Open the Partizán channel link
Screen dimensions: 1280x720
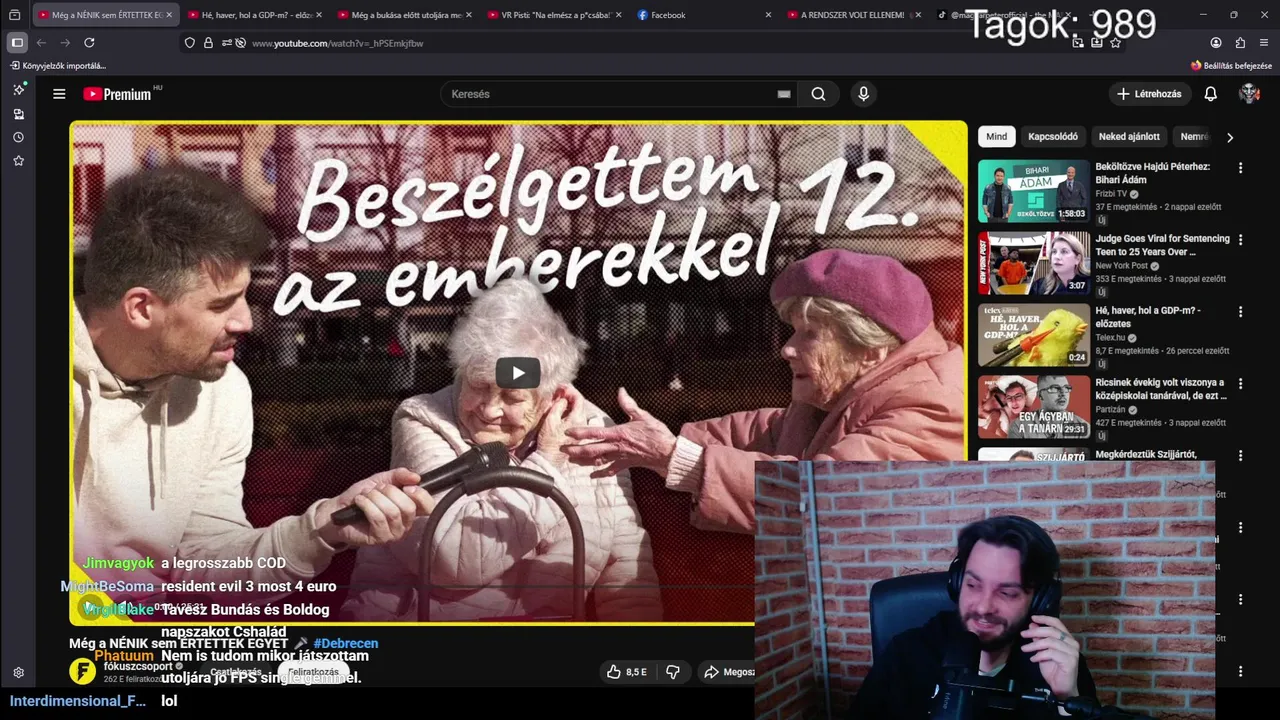point(1110,410)
